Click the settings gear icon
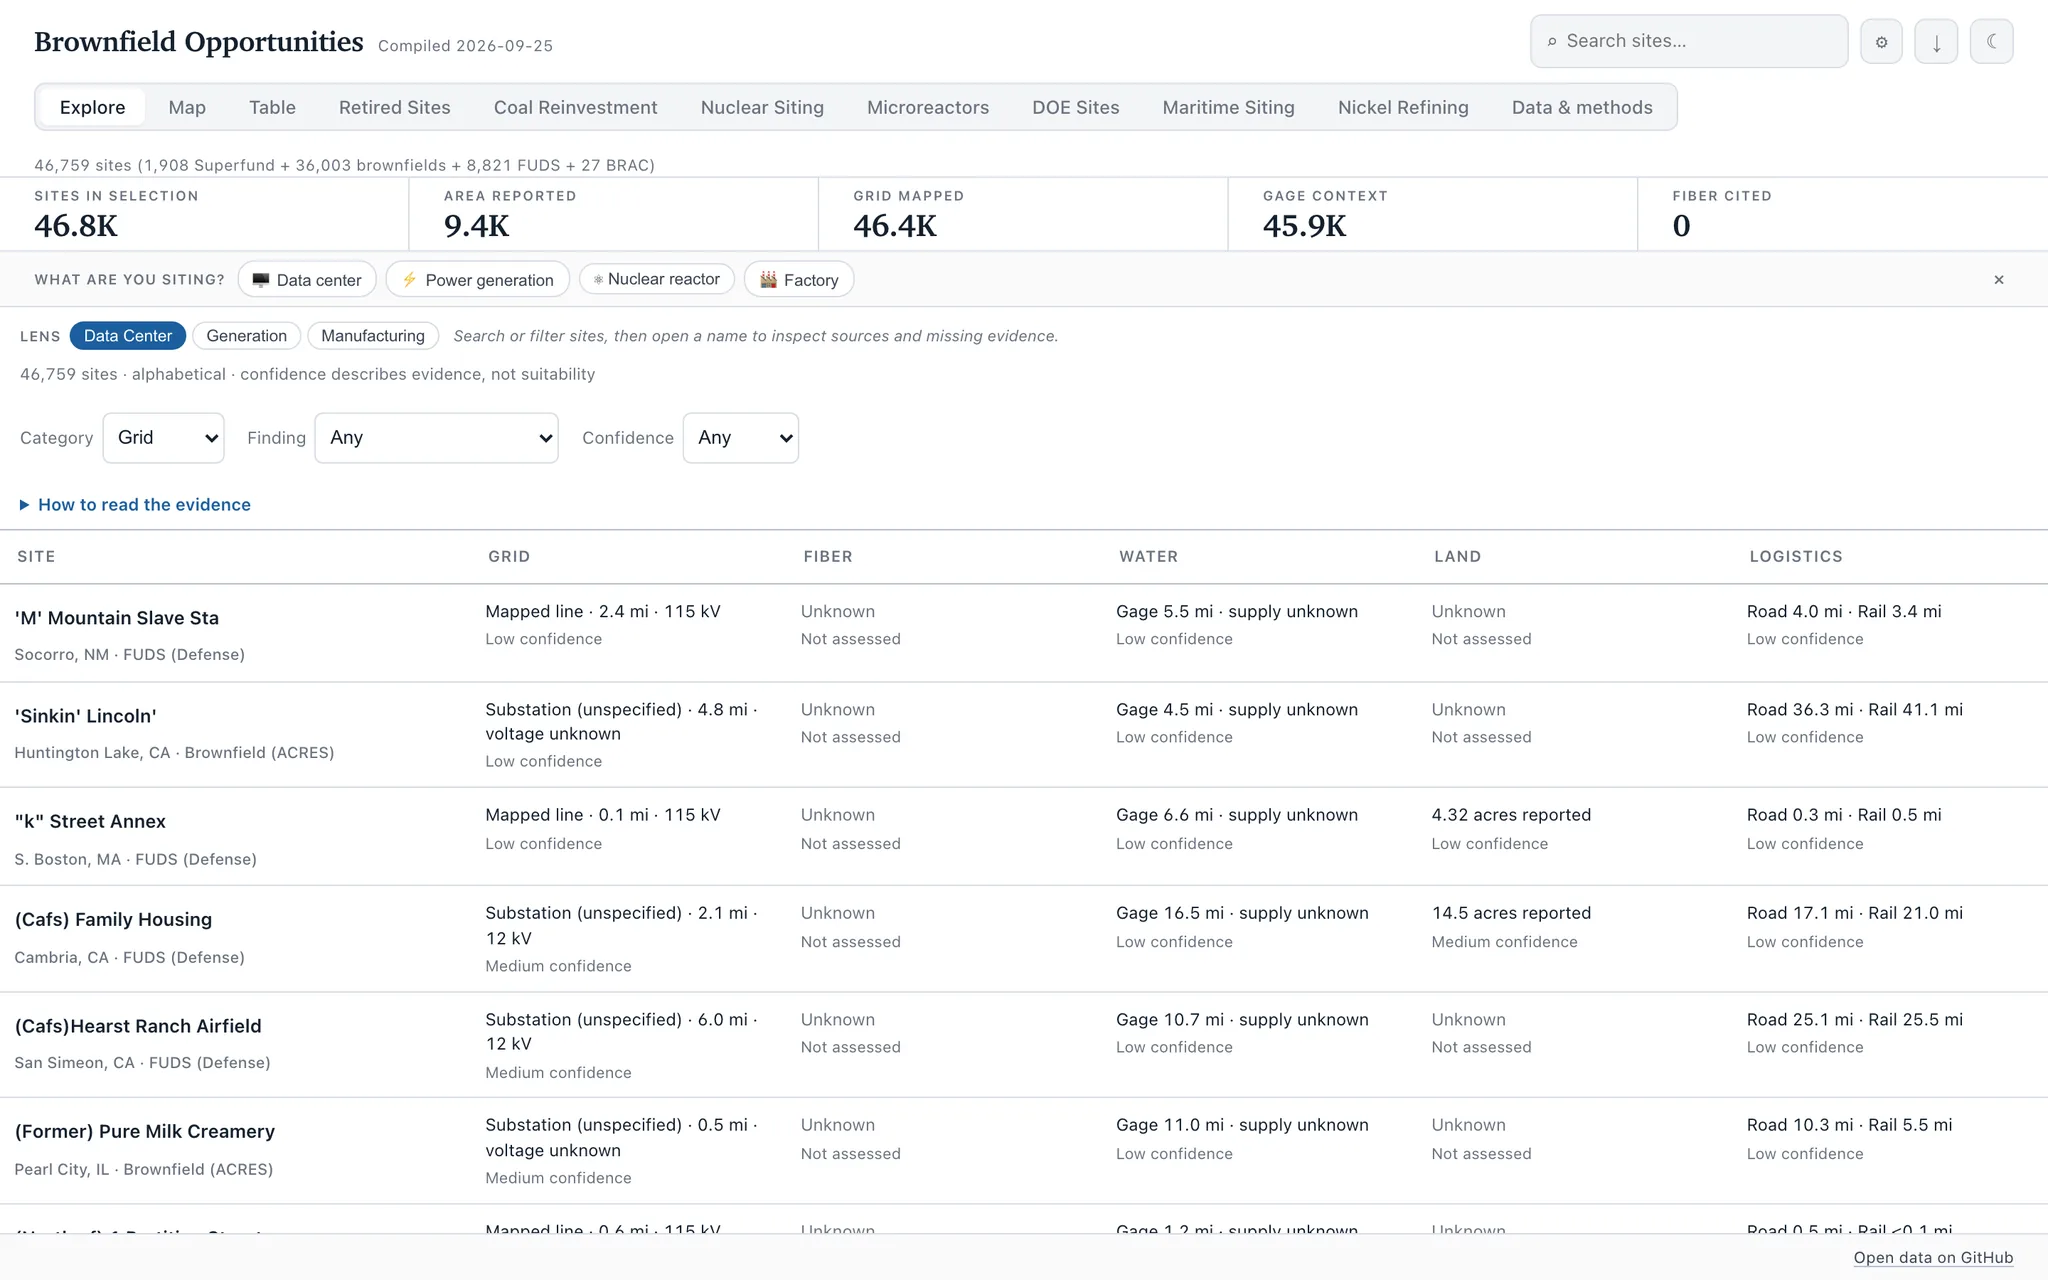2048x1280 pixels. tap(1881, 42)
